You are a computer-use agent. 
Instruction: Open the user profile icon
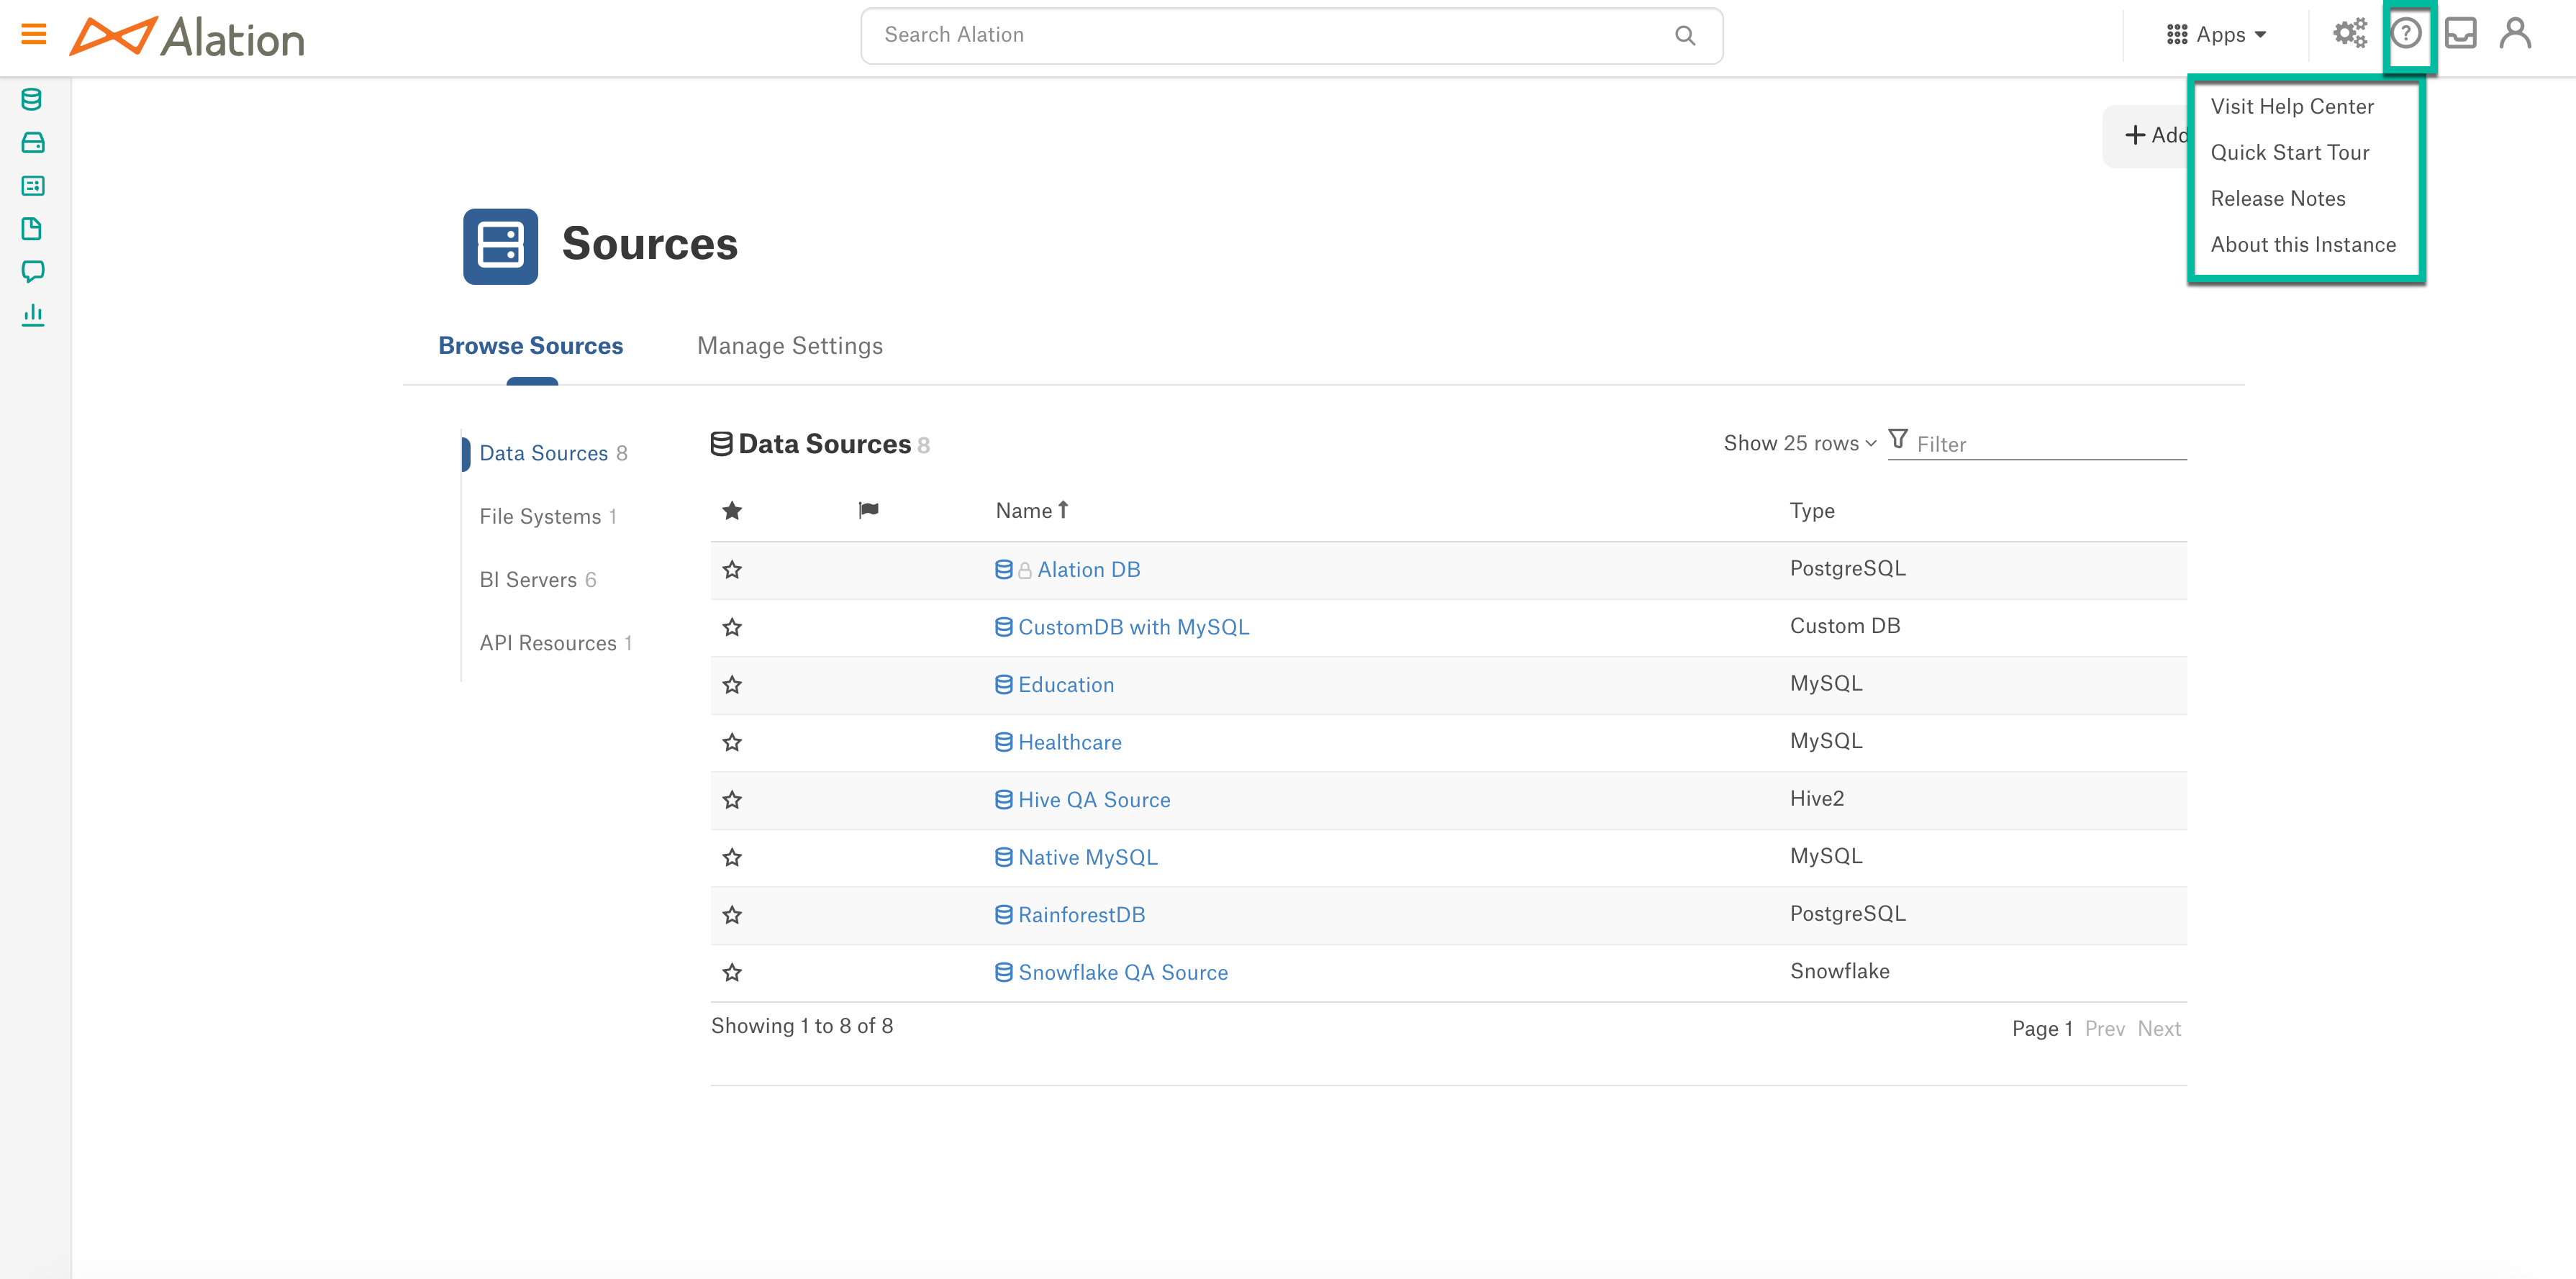tap(2516, 34)
